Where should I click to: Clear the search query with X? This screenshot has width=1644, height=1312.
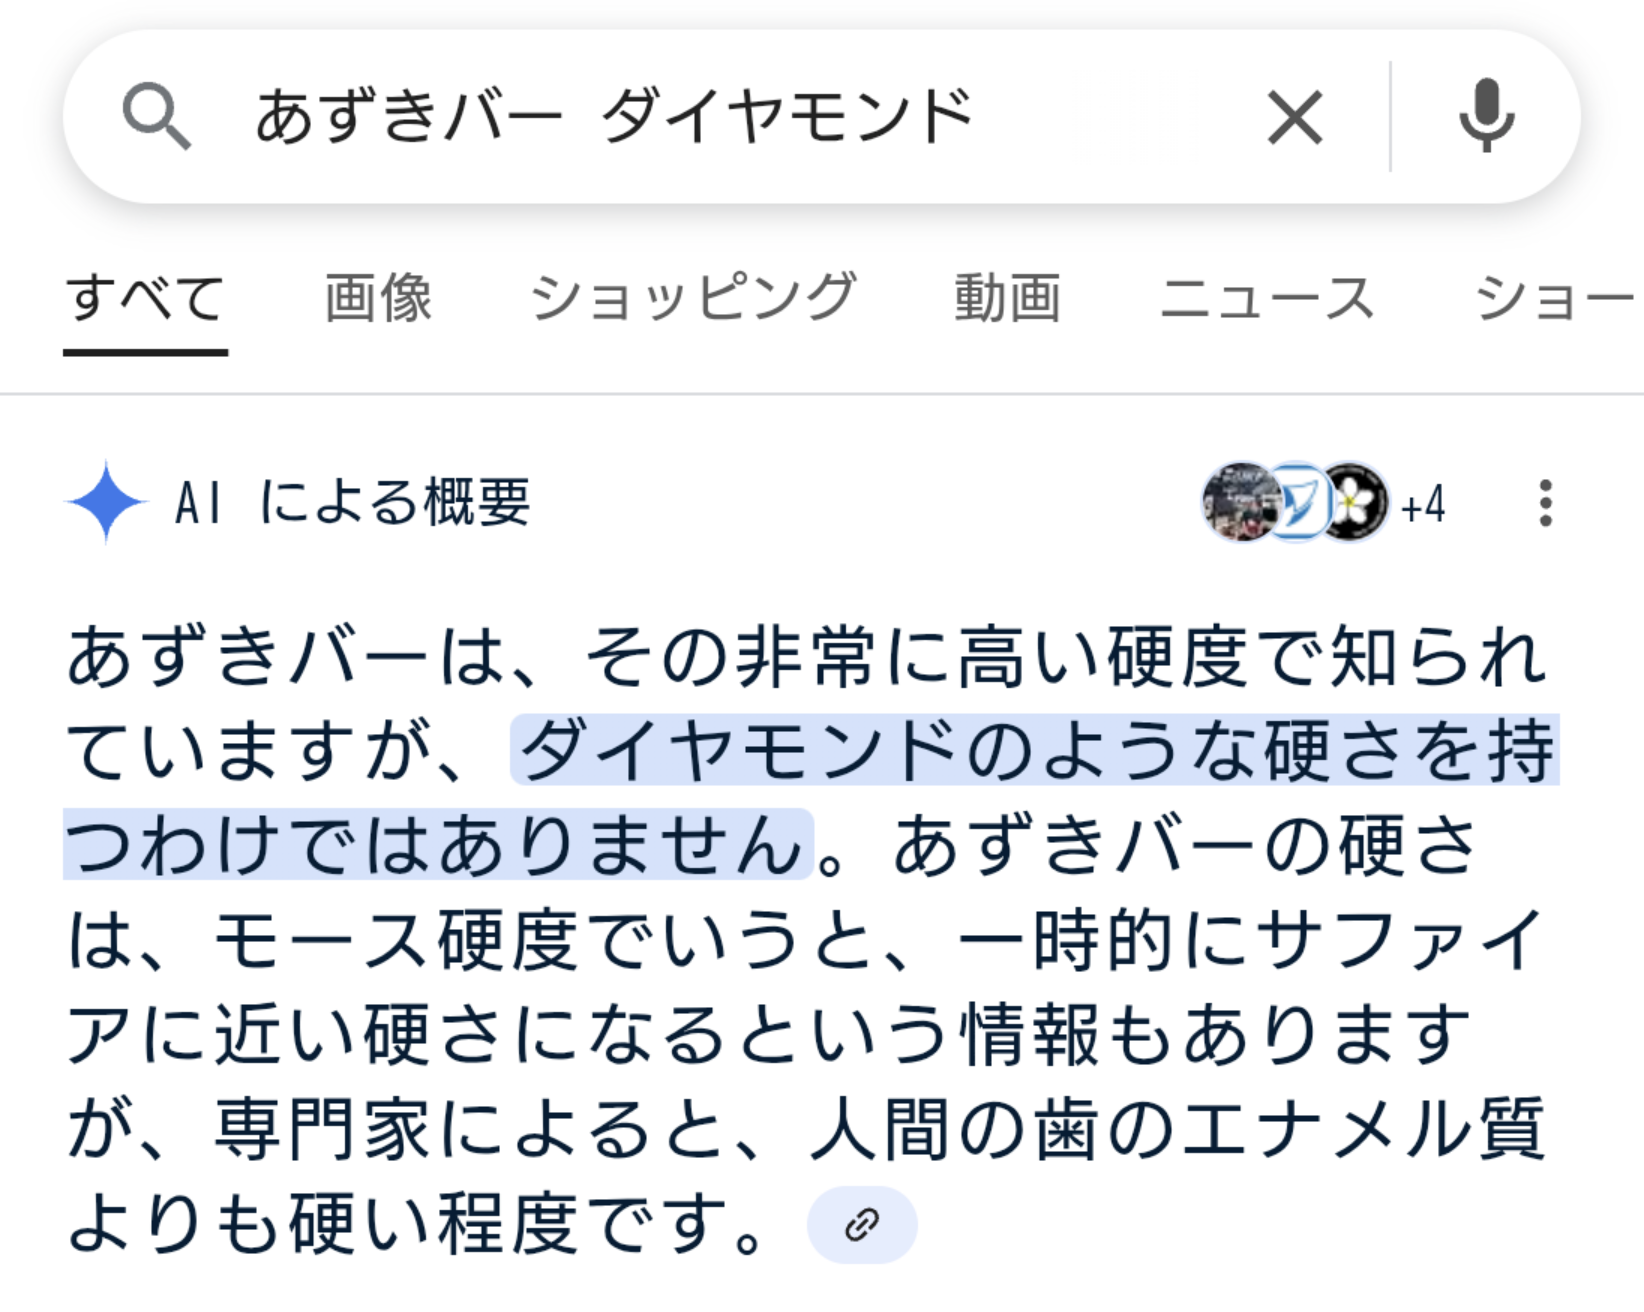[1295, 117]
